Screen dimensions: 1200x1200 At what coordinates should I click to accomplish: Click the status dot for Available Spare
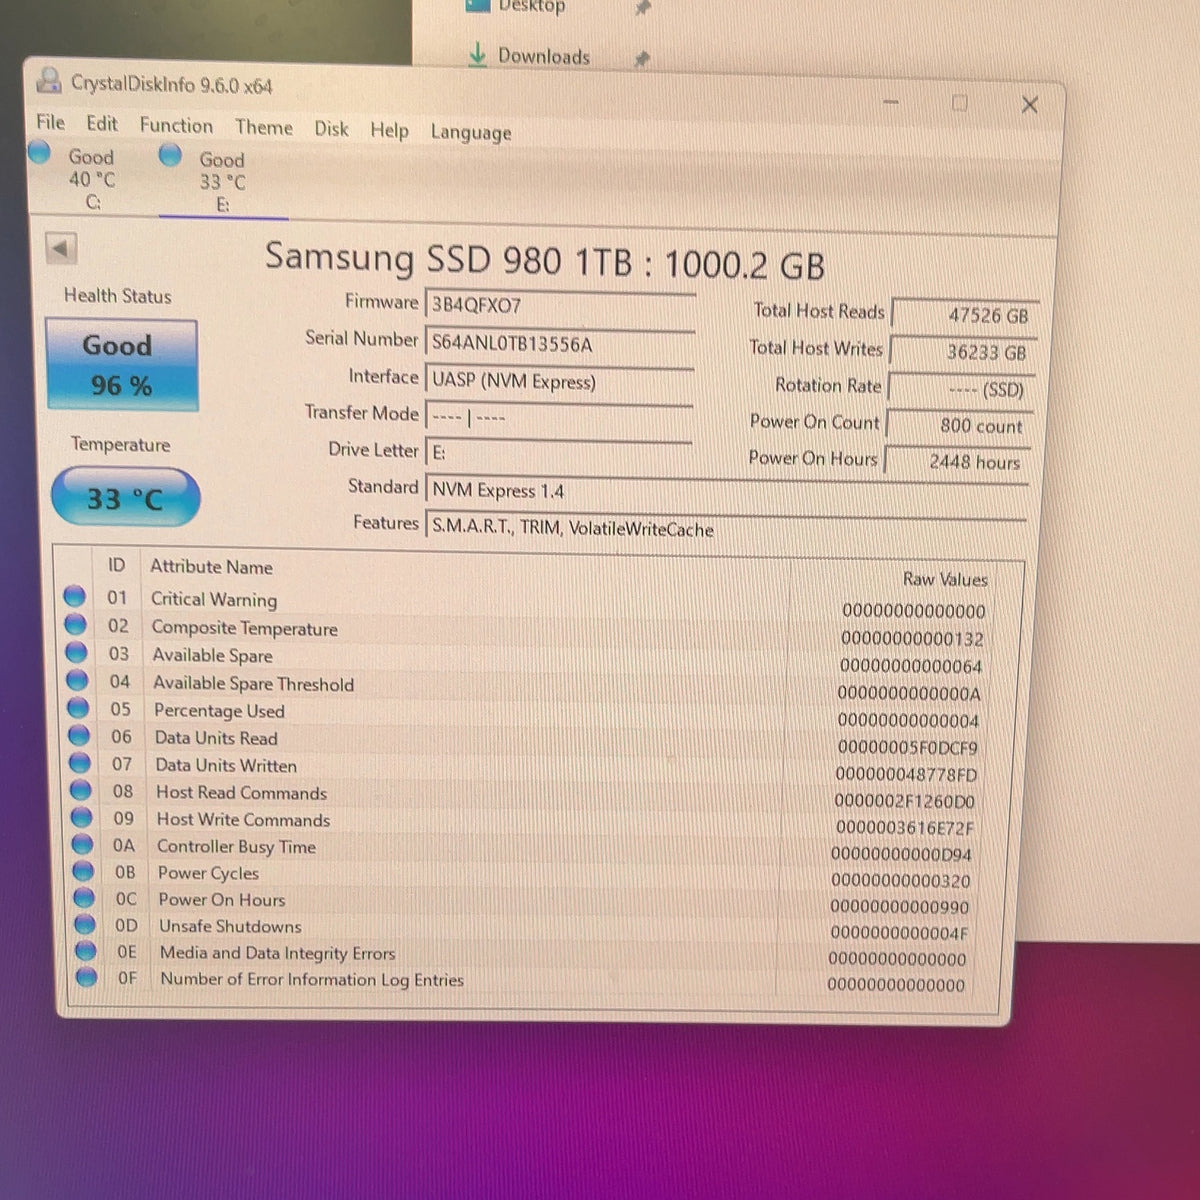click(77, 653)
